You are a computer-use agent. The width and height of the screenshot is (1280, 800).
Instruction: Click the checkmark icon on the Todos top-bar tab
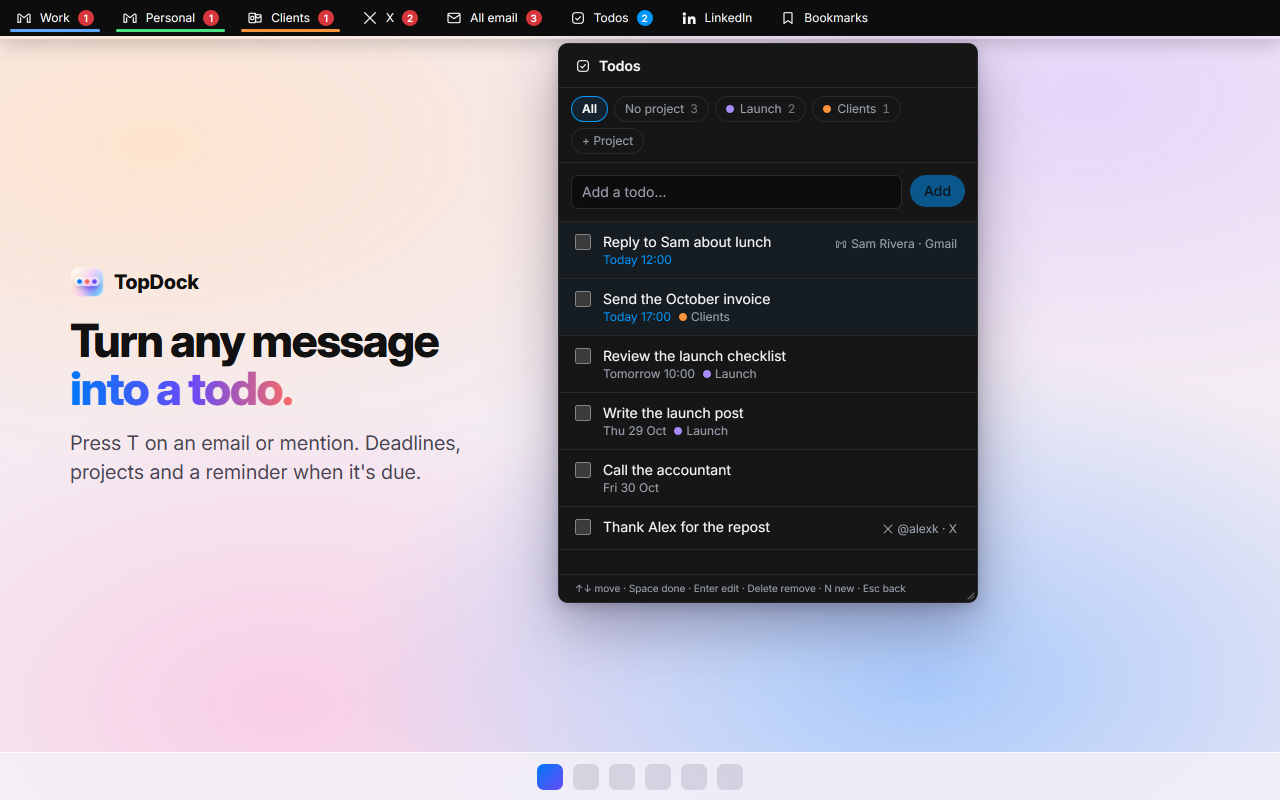(x=578, y=18)
